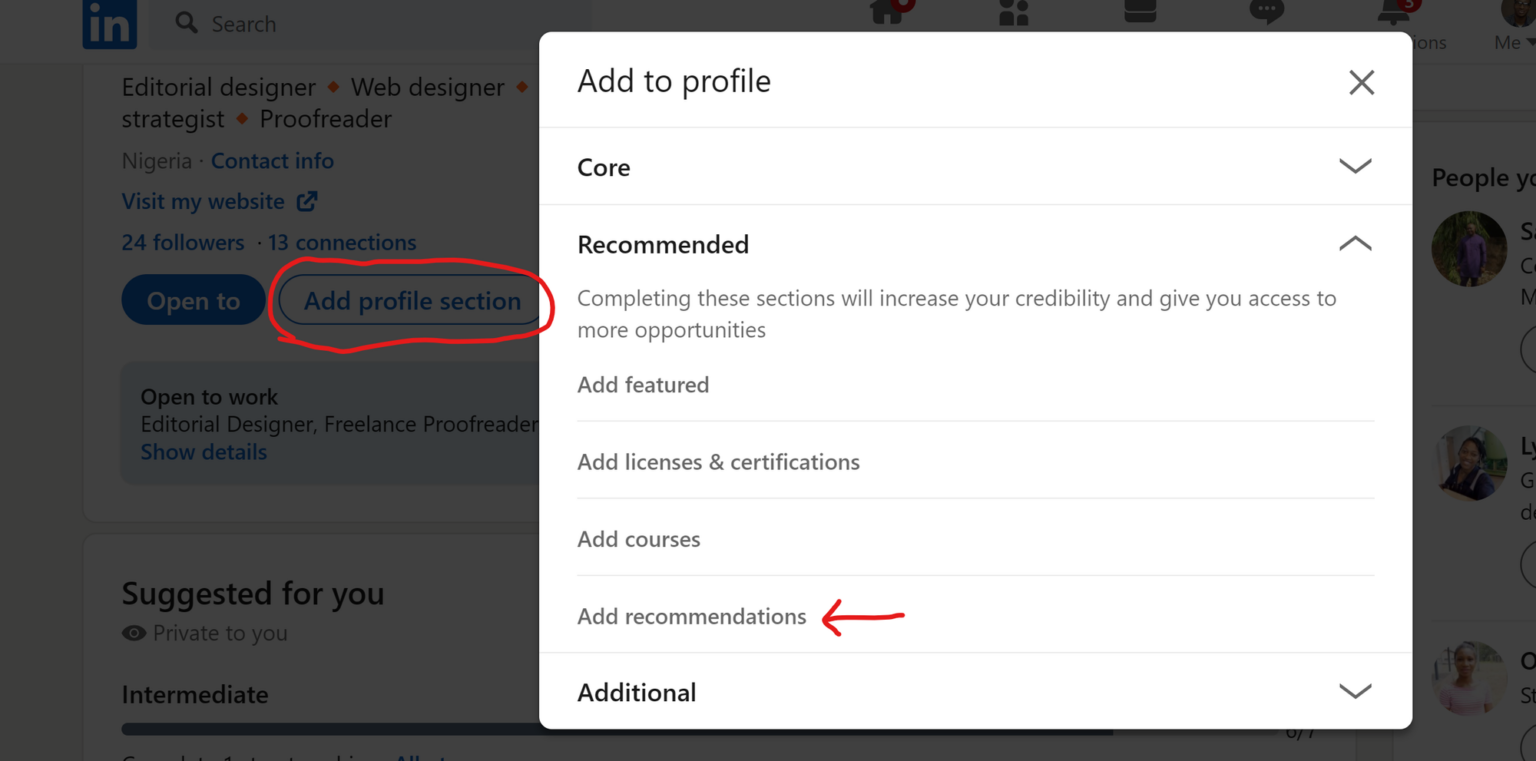Open Contact info
This screenshot has height=761, width=1536.
point(272,161)
